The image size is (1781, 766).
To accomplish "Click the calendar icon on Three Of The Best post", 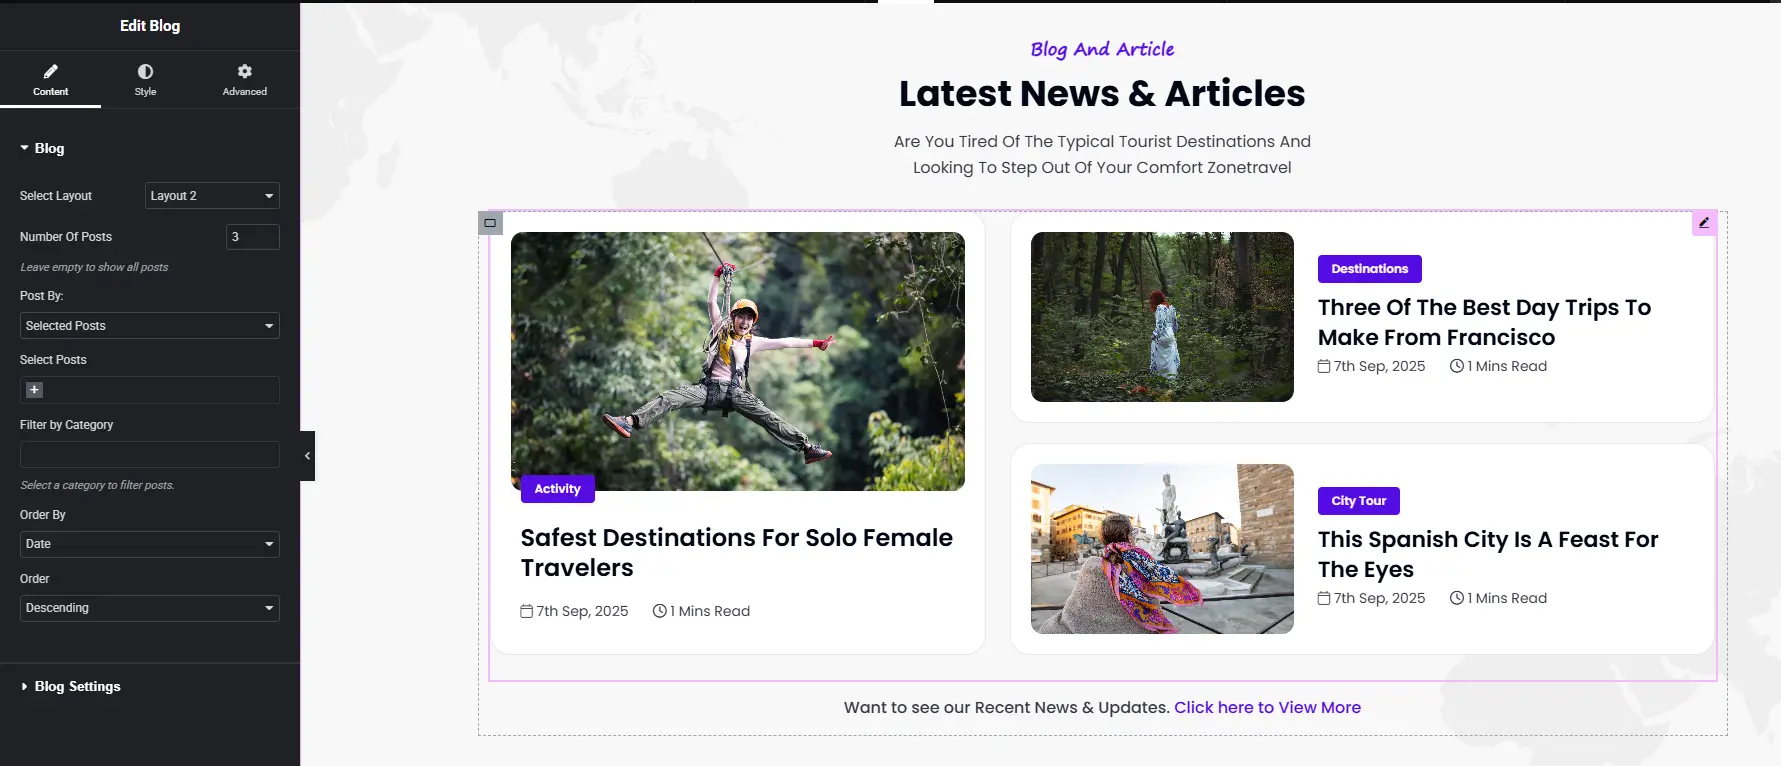I will [x=1324, y=366].
